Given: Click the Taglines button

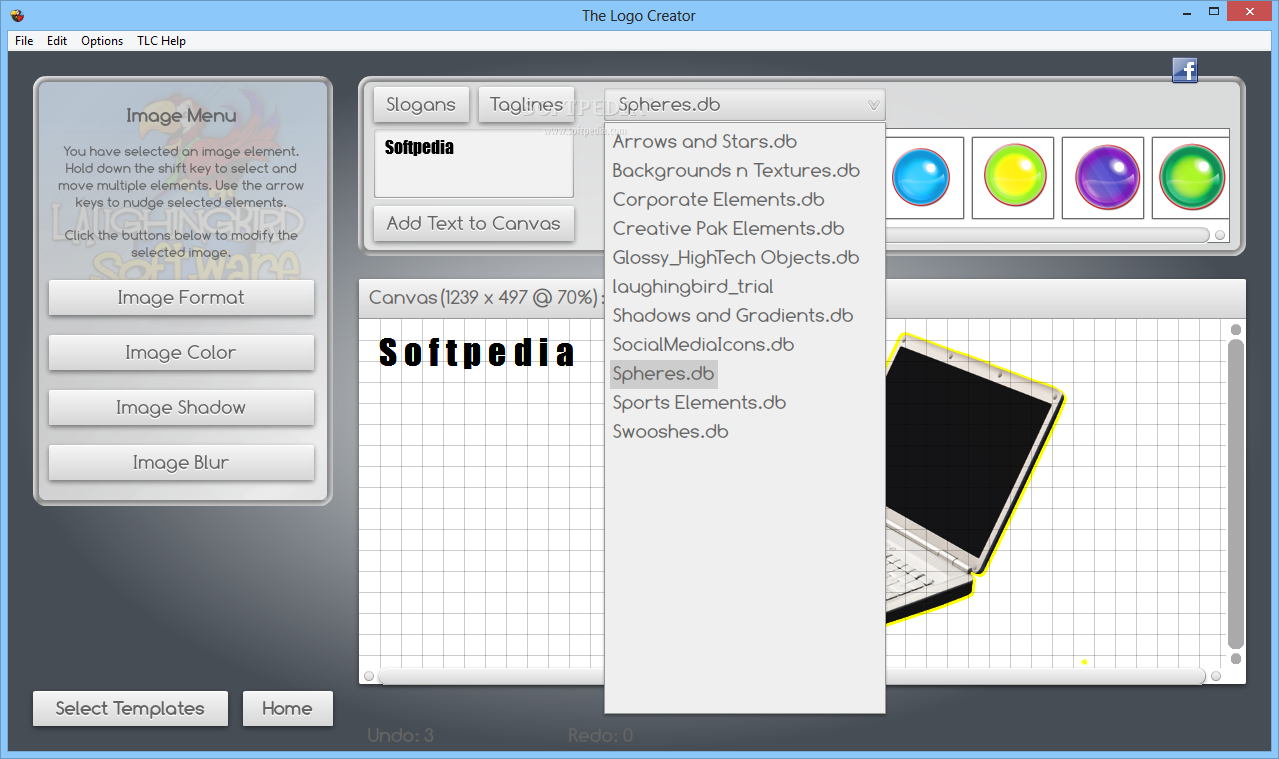Looking at the screenshot, I should click(526, 104).
